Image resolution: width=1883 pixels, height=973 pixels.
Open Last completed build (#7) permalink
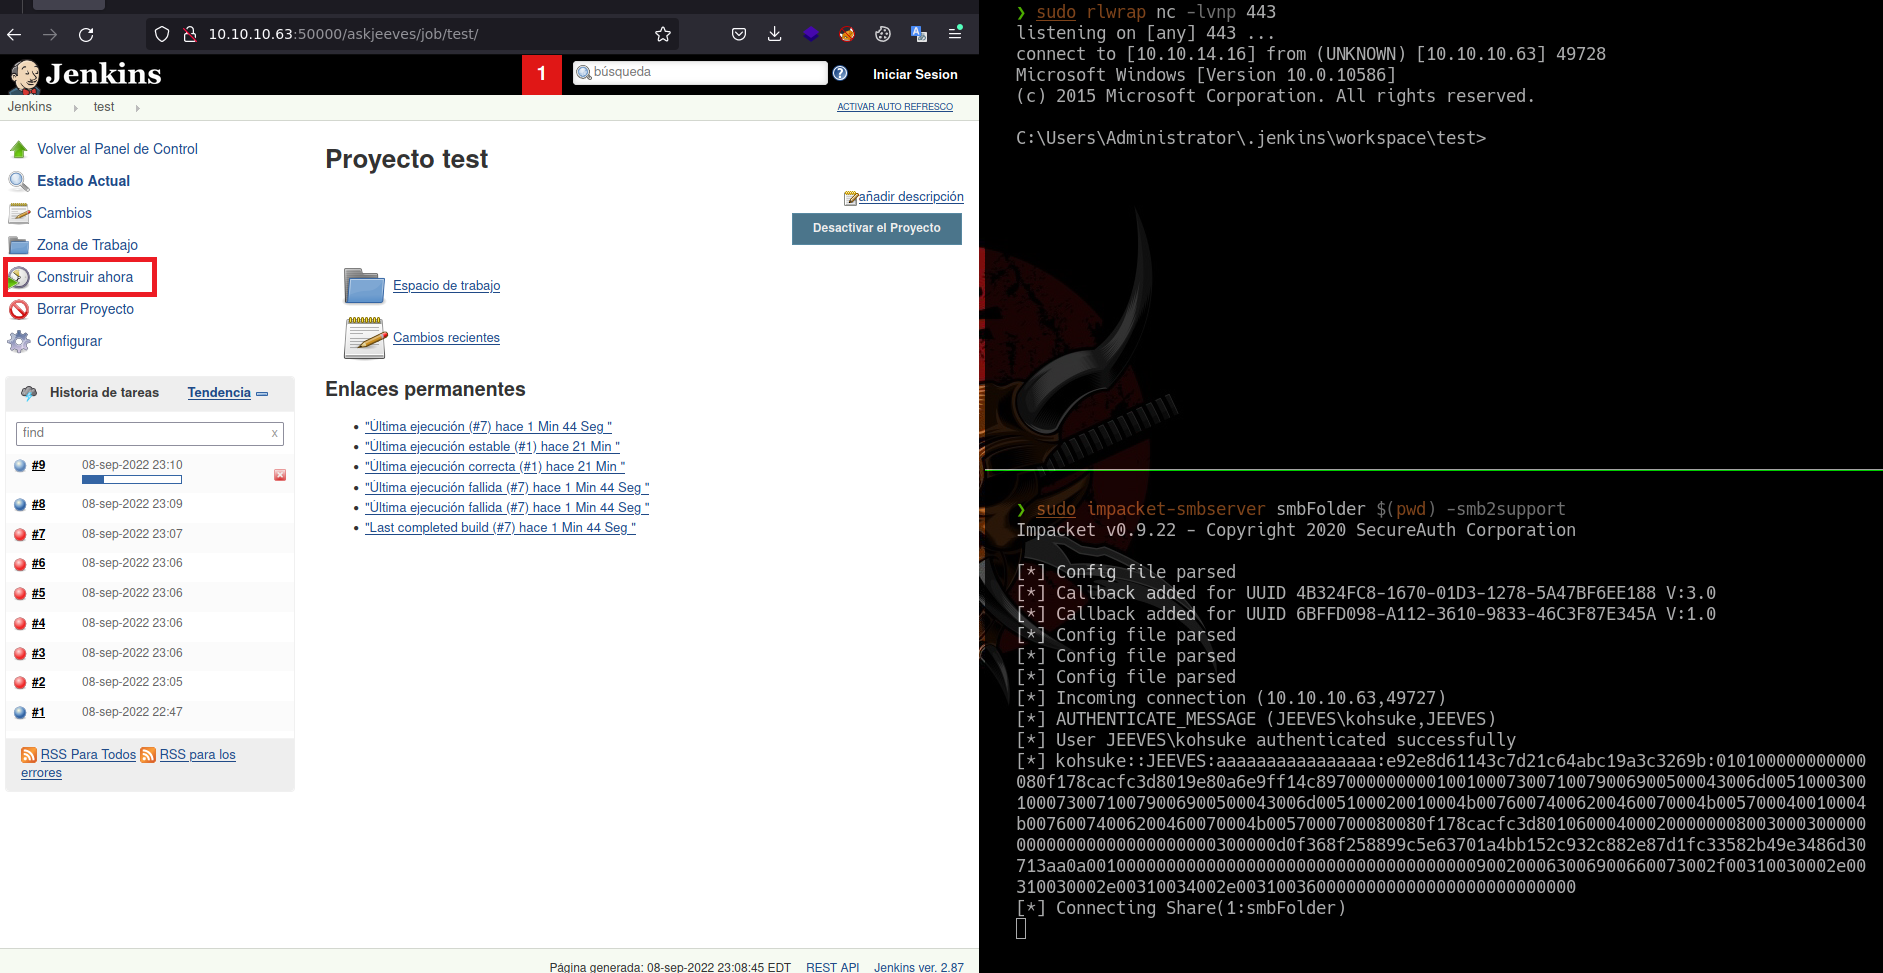click(500, 528)
